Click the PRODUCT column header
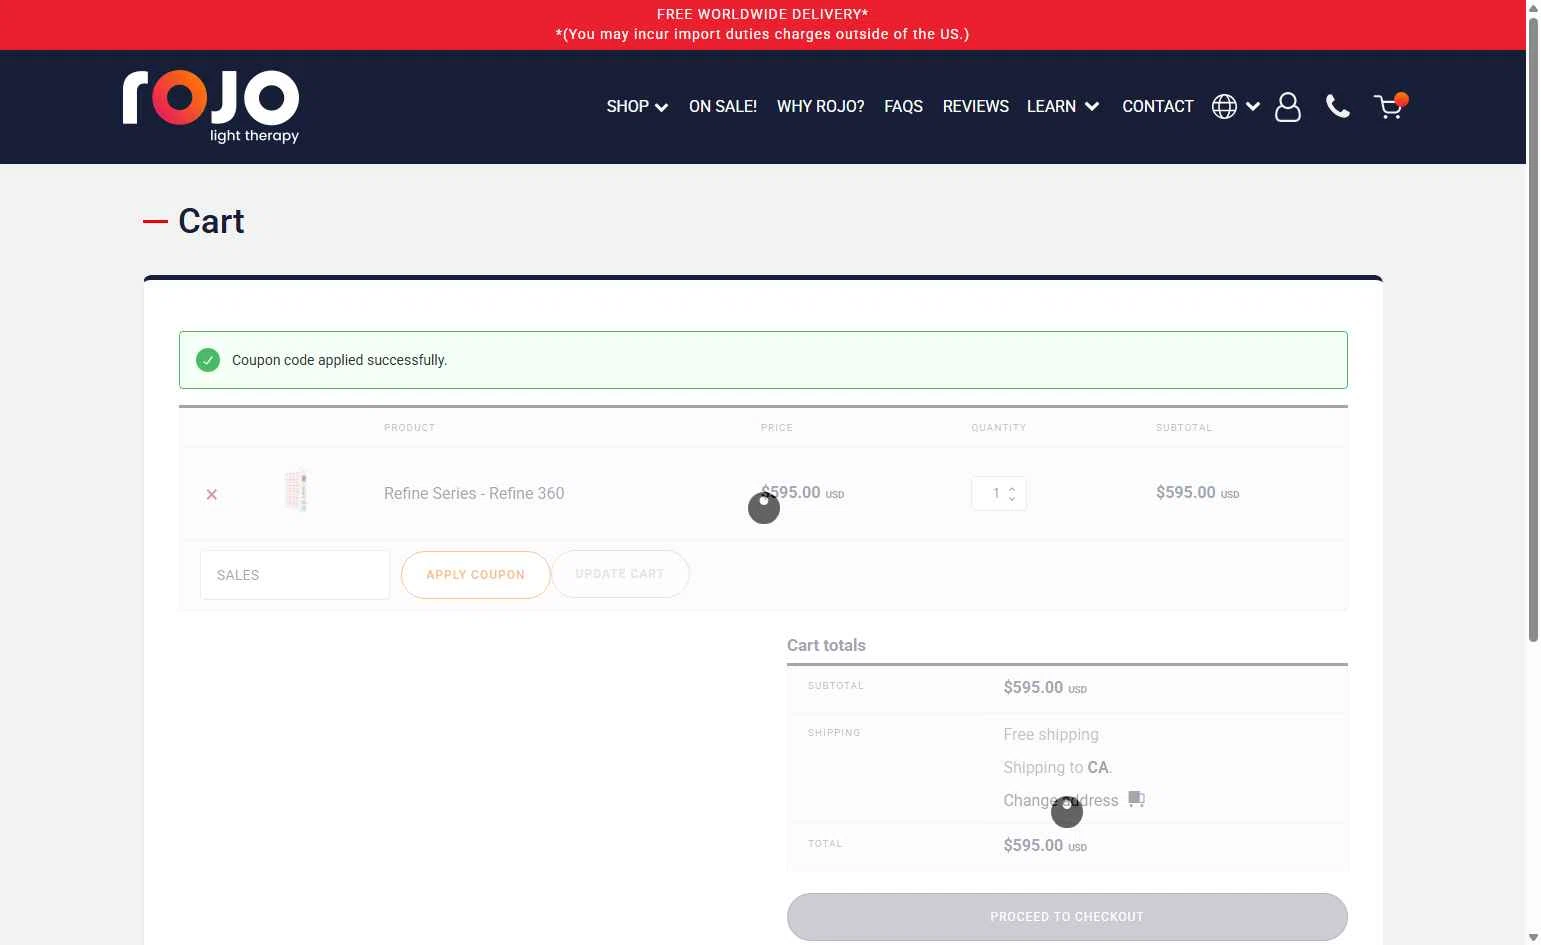 (x=409, y=427)
